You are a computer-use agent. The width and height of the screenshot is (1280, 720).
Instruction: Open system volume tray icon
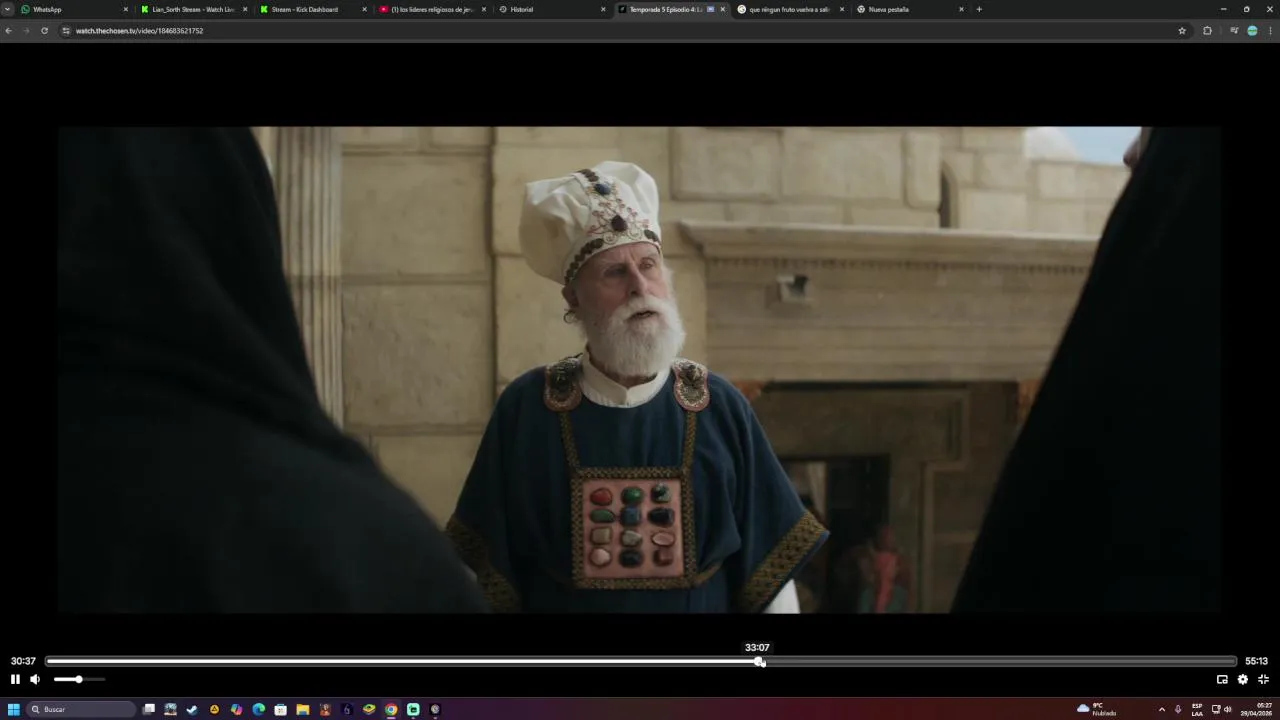[x=1228, y=709]
